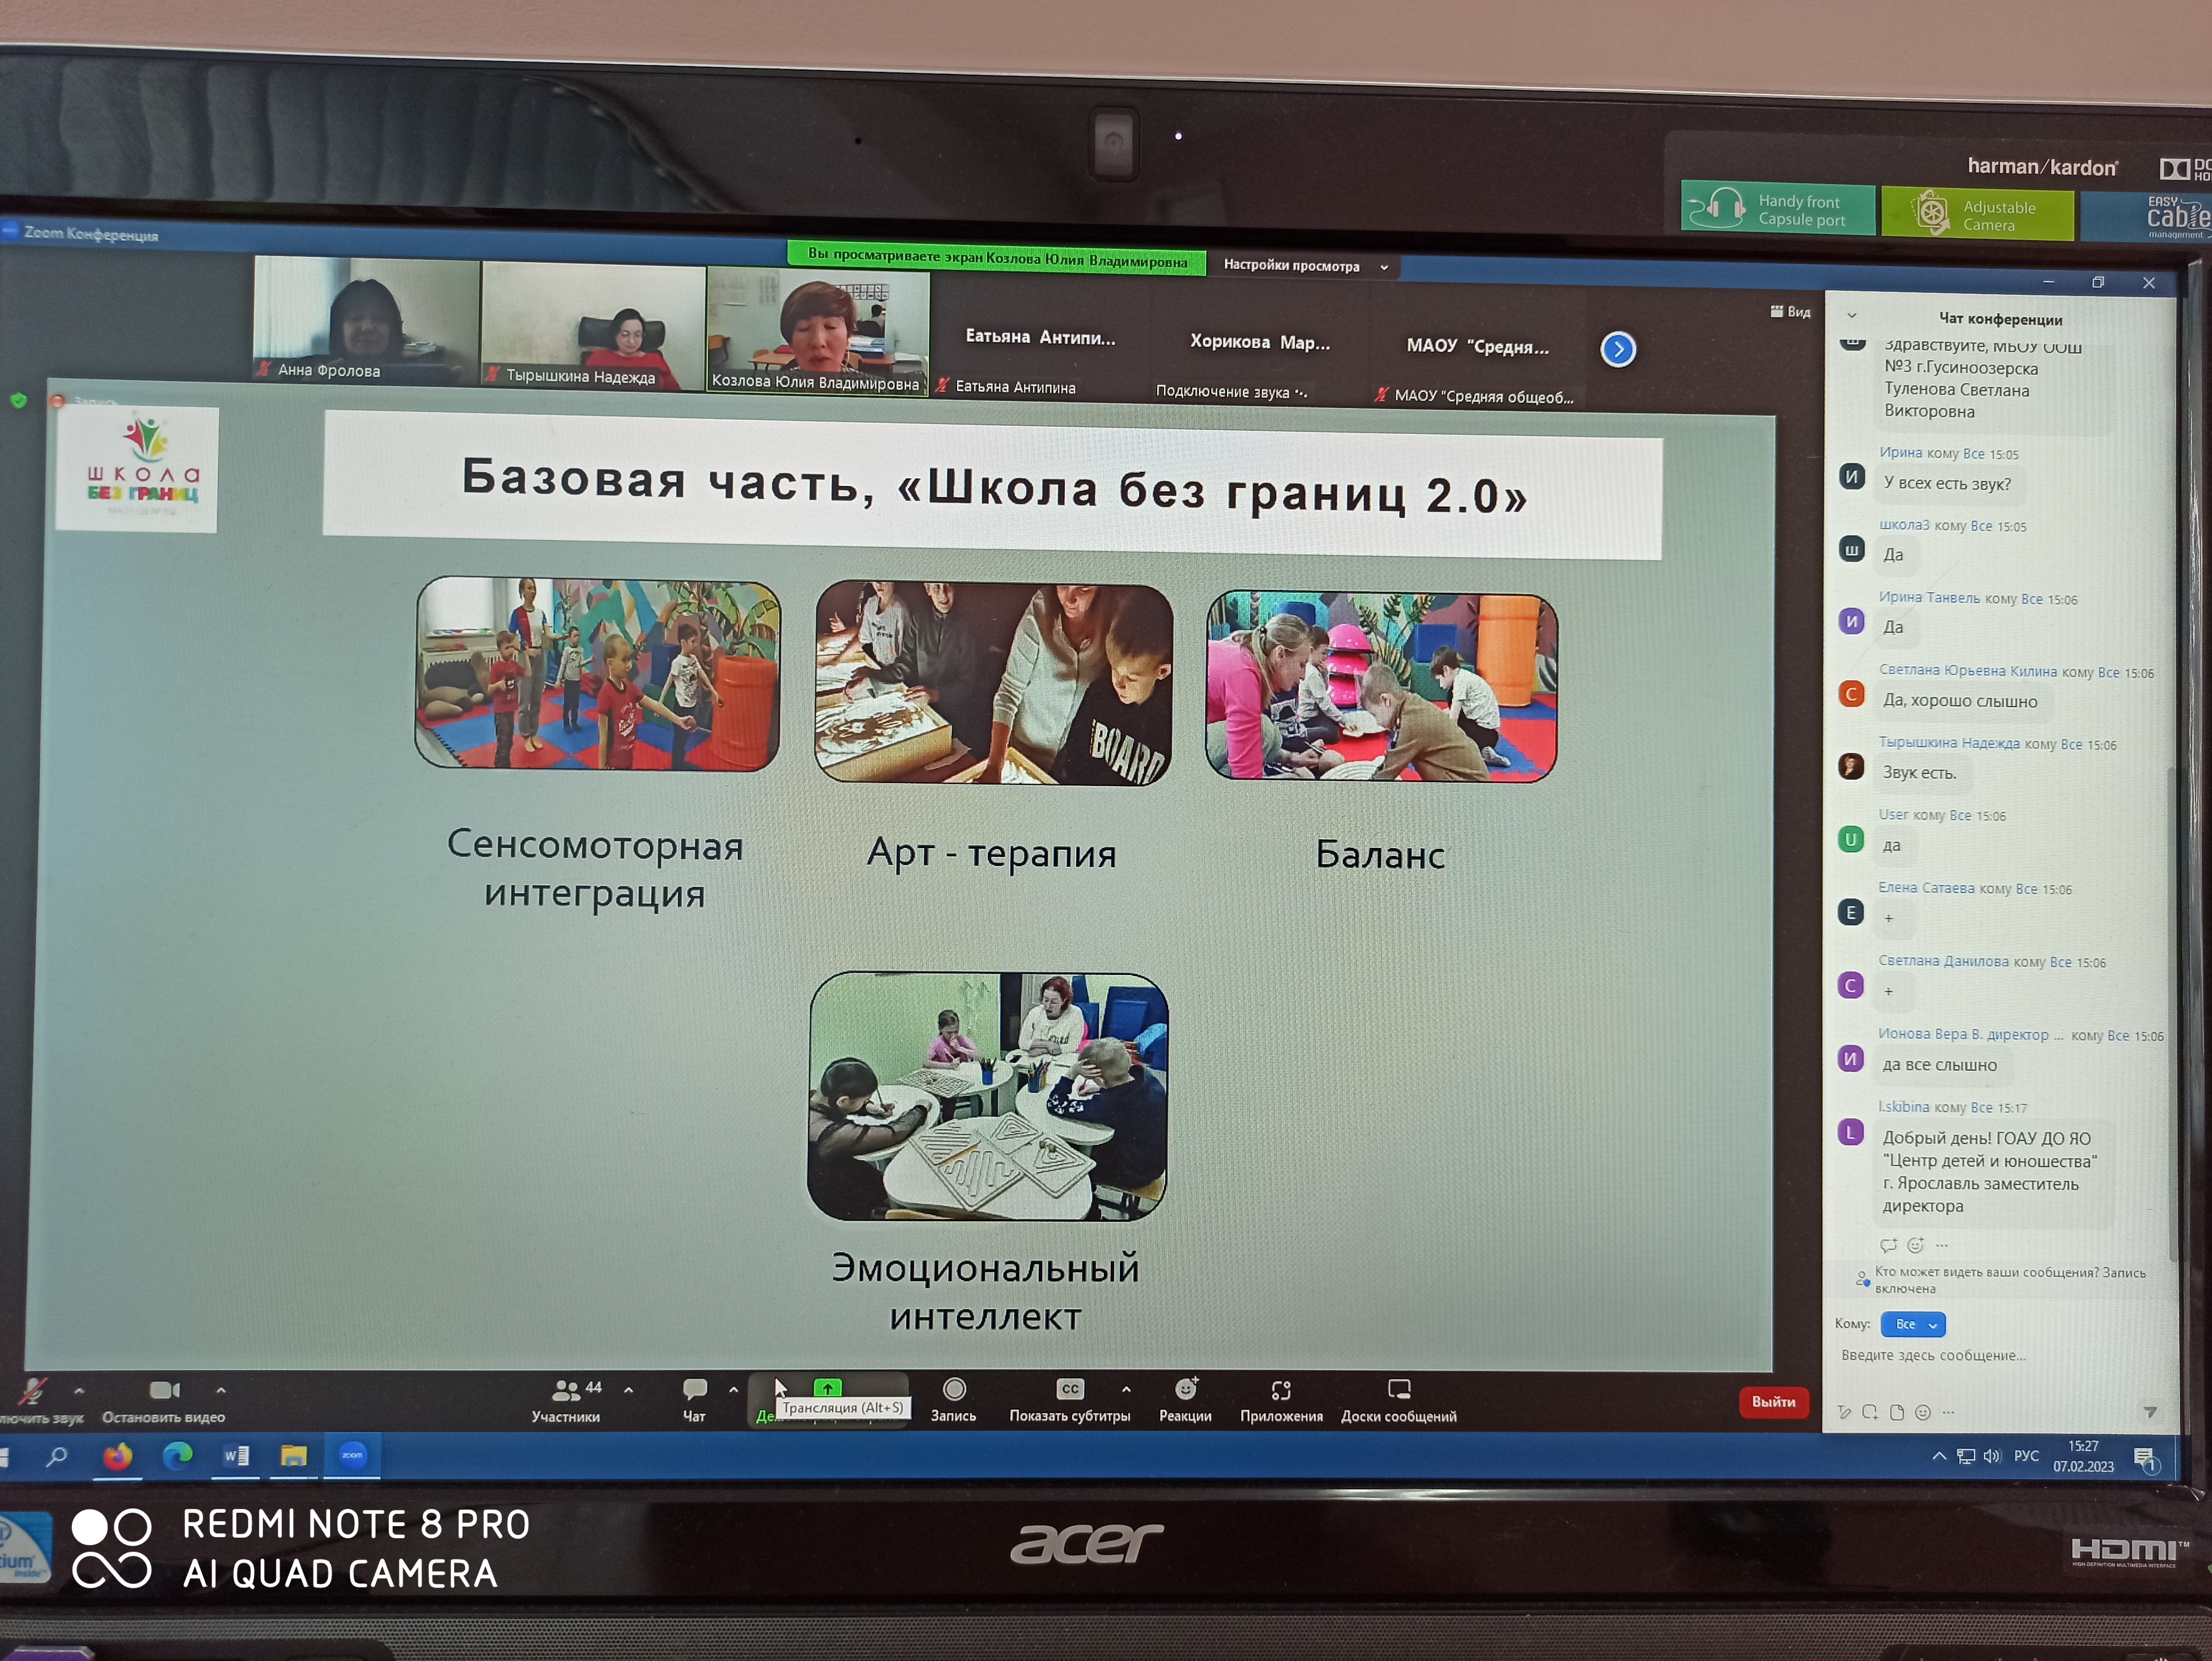Screen dimensions: 2212x1661
Task: Open the Настройки просмотра dropdown
Action: click(x=1305, y=266)
